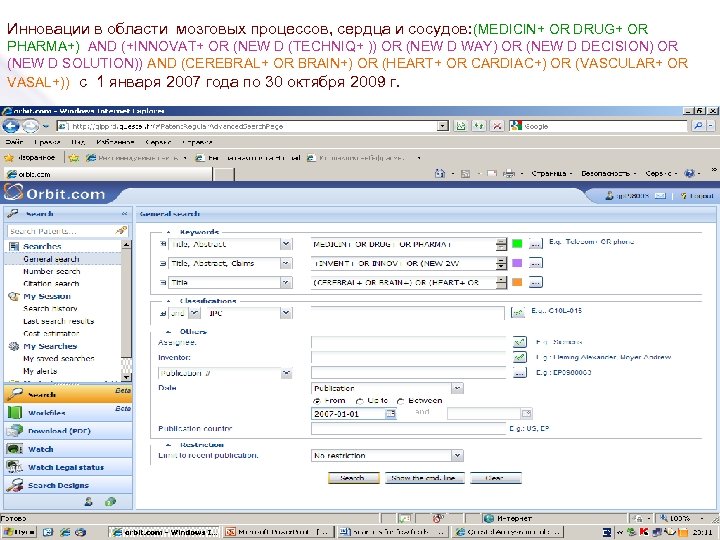Viewport: 720px width, 540px height.
Task: Collapse the Others section
Action: (x=169, y=331)
